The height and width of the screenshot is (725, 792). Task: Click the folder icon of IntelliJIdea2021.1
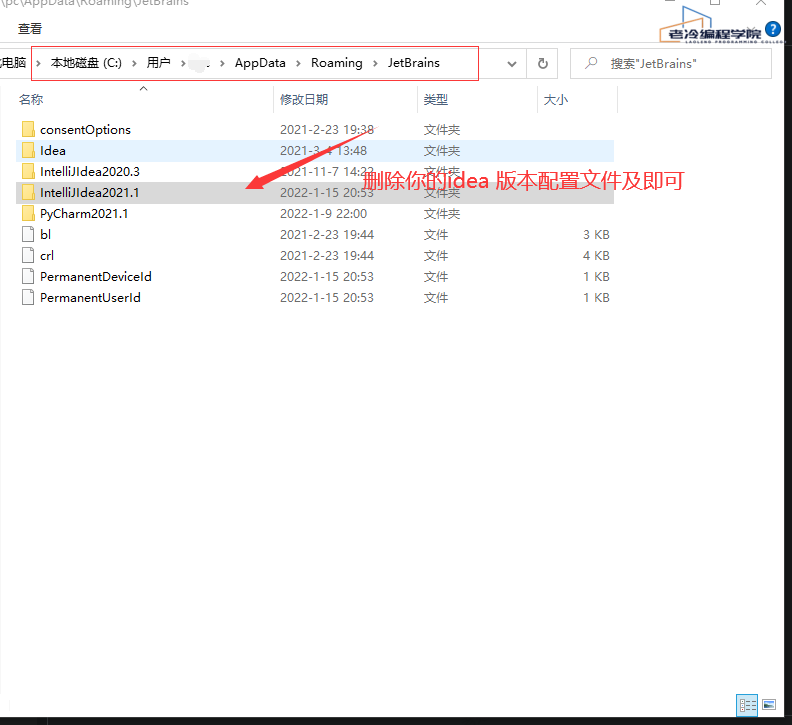(28, 192)
